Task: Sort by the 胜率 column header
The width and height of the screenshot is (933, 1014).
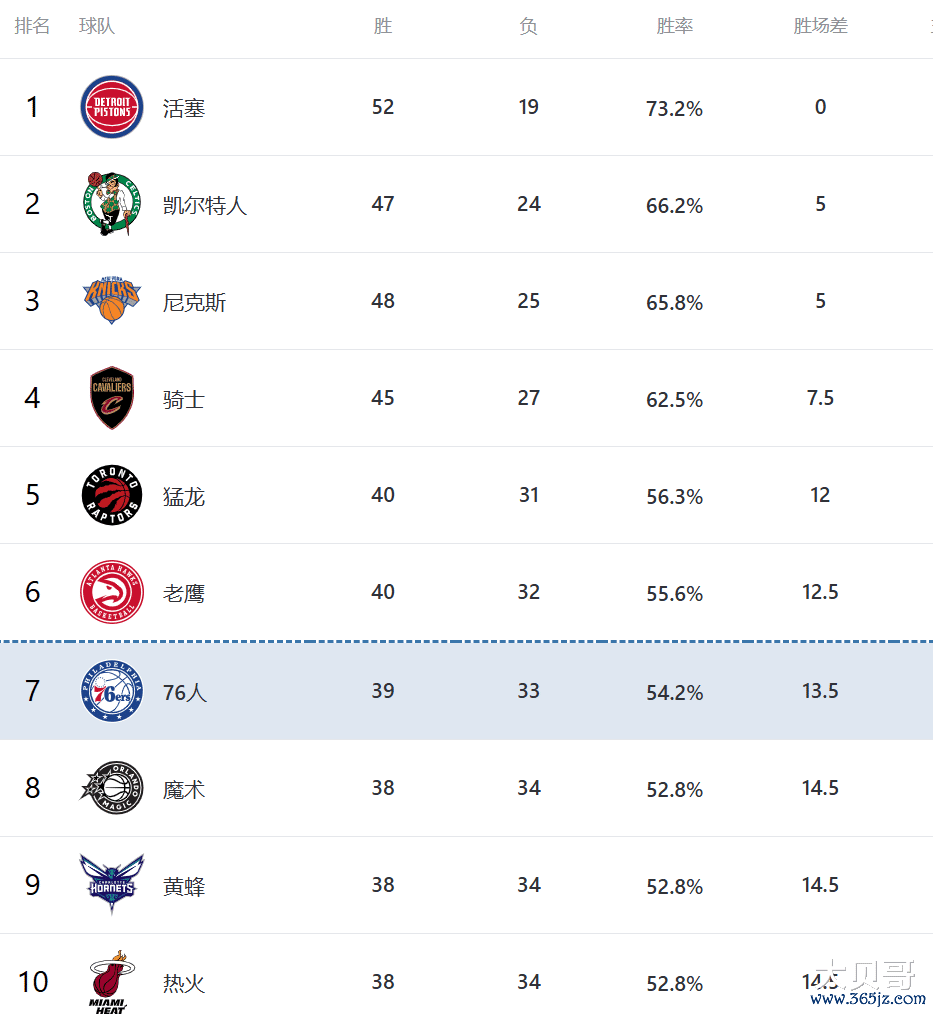Action: tap(674, 26)
